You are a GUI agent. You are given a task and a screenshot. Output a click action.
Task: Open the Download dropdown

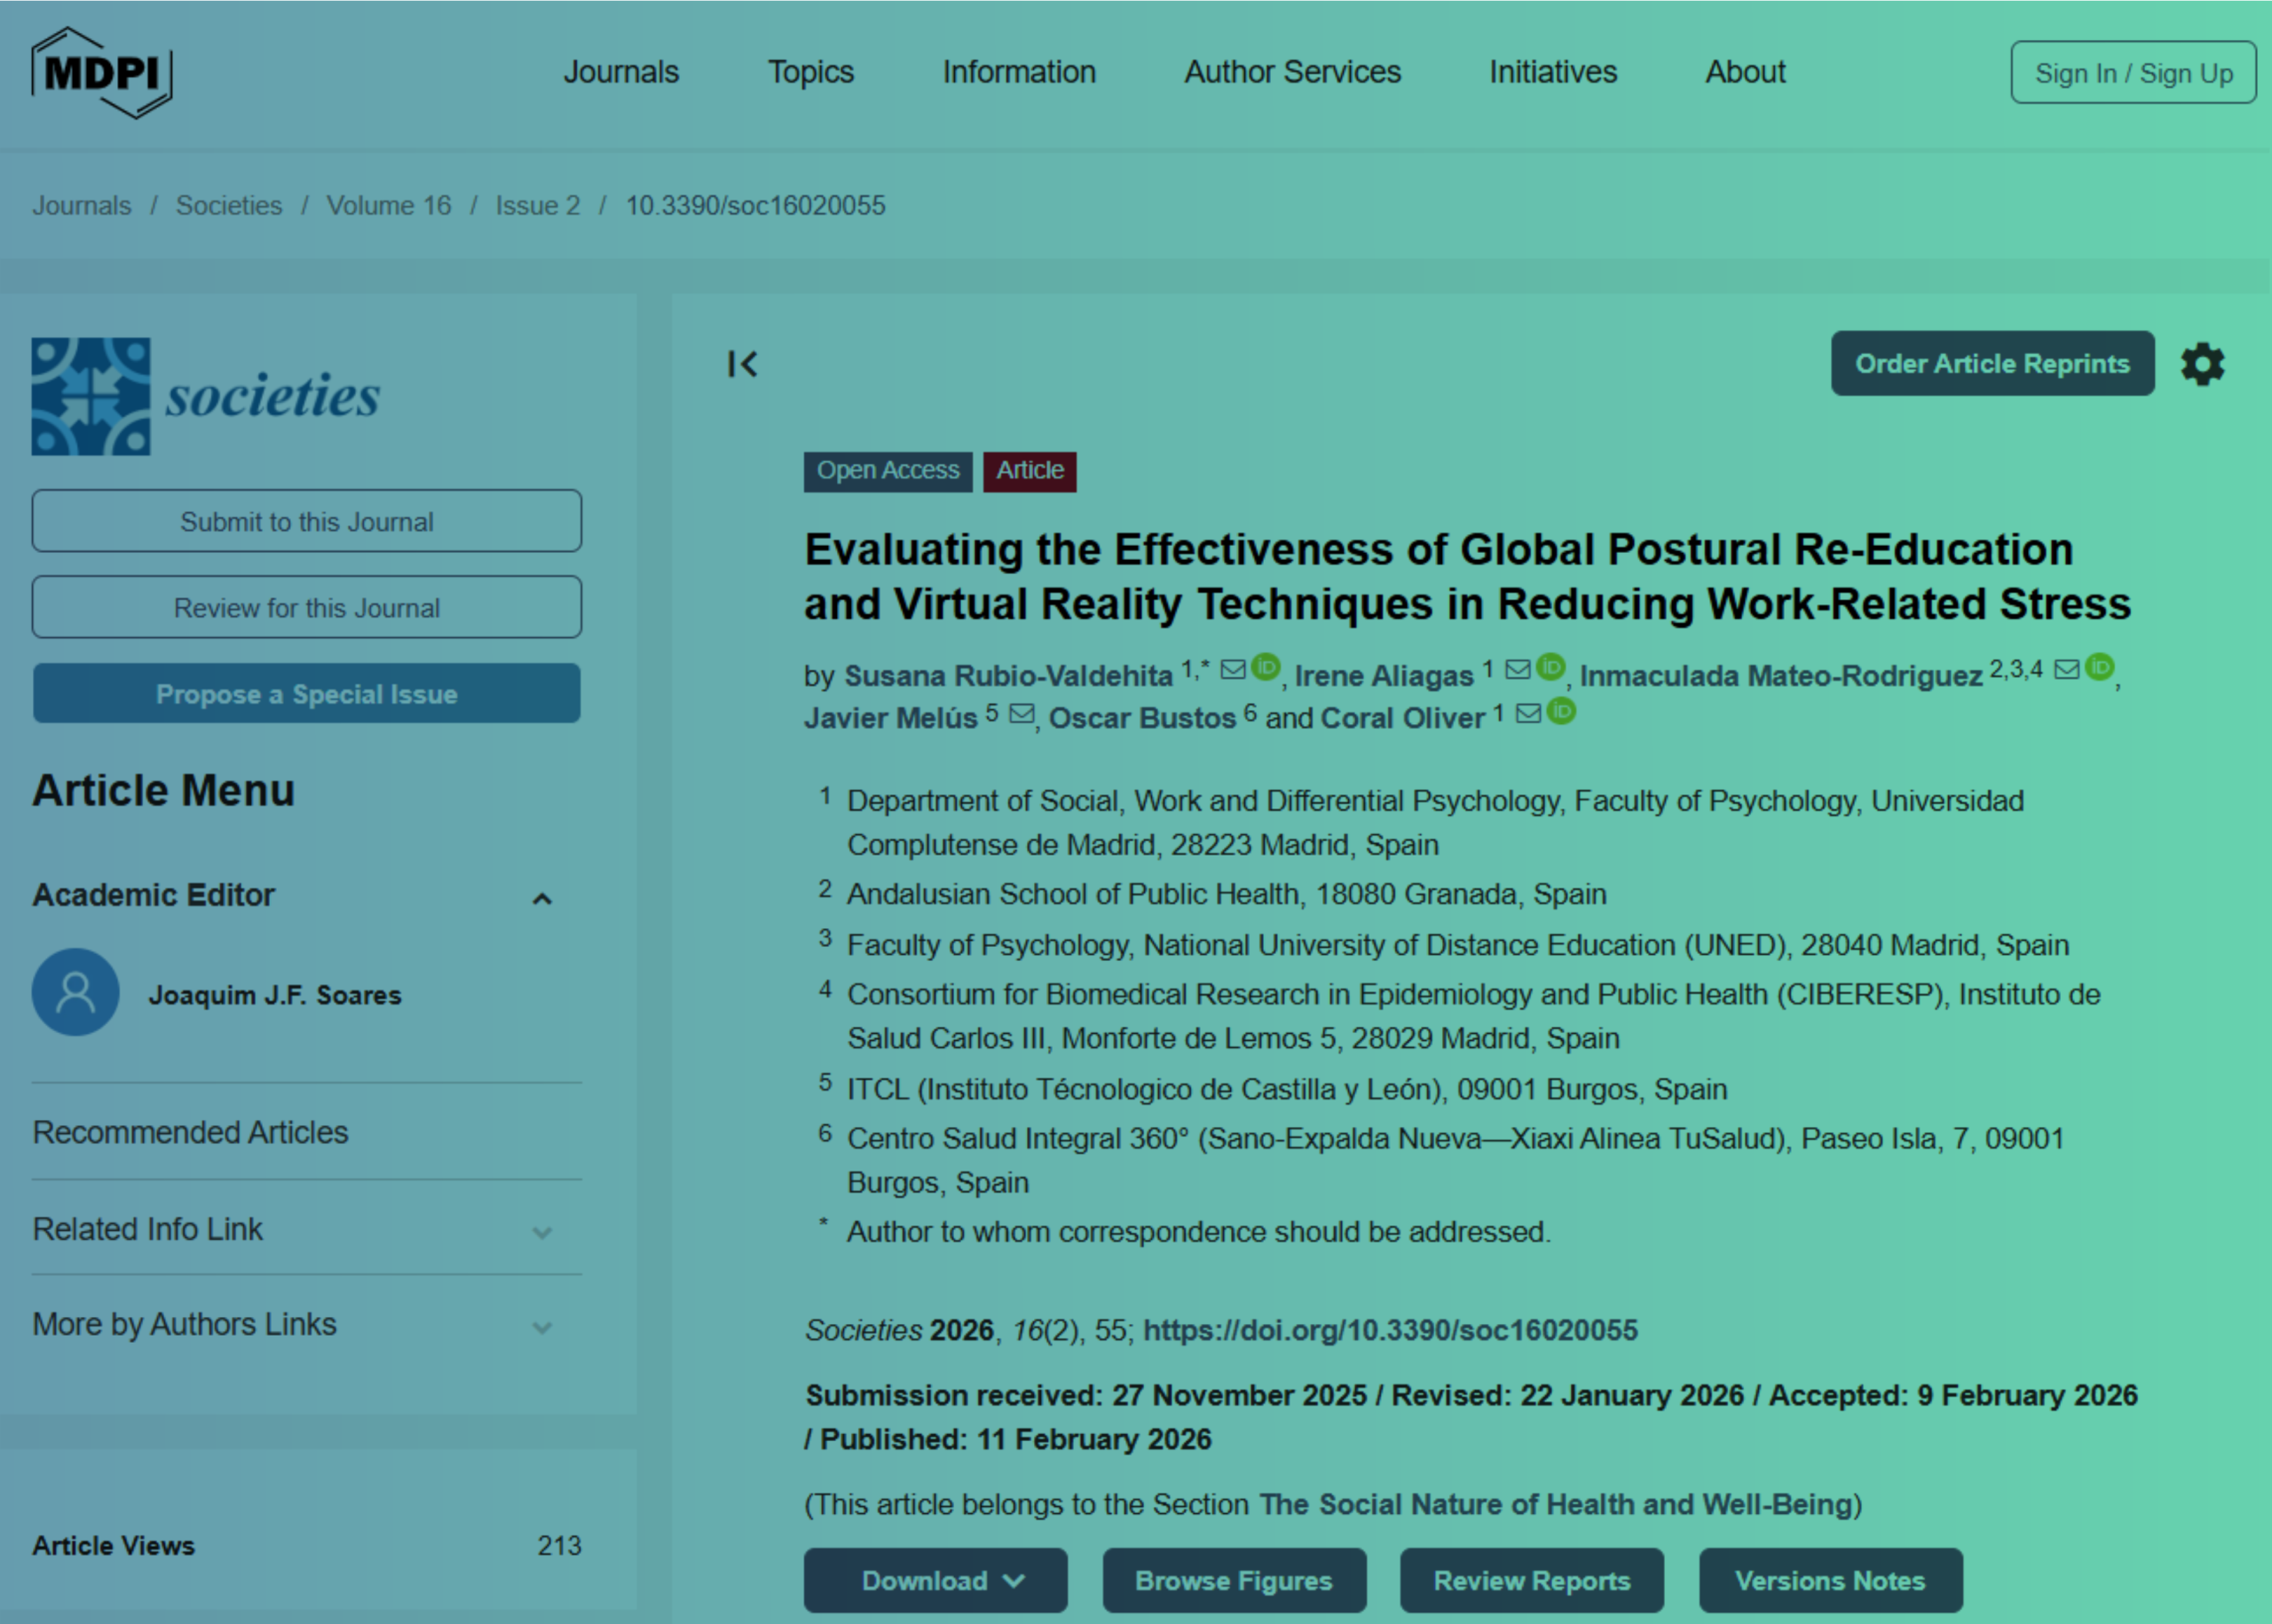(935, 1580)
